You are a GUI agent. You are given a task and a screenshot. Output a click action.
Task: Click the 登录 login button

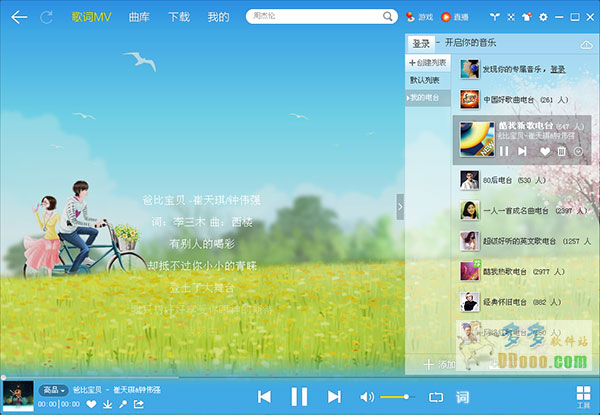[x=421, y=44]
